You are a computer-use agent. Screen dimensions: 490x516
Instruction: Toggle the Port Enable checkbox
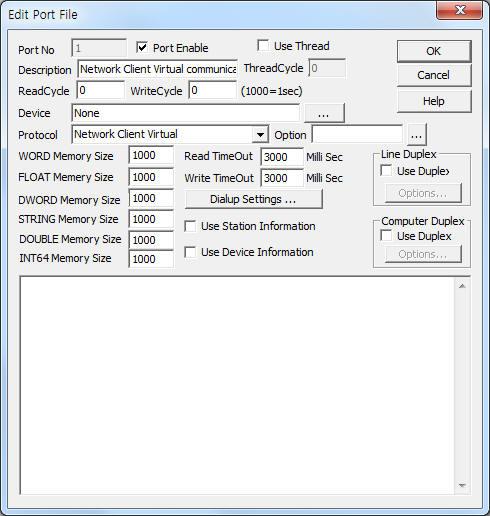coord(142,47)
